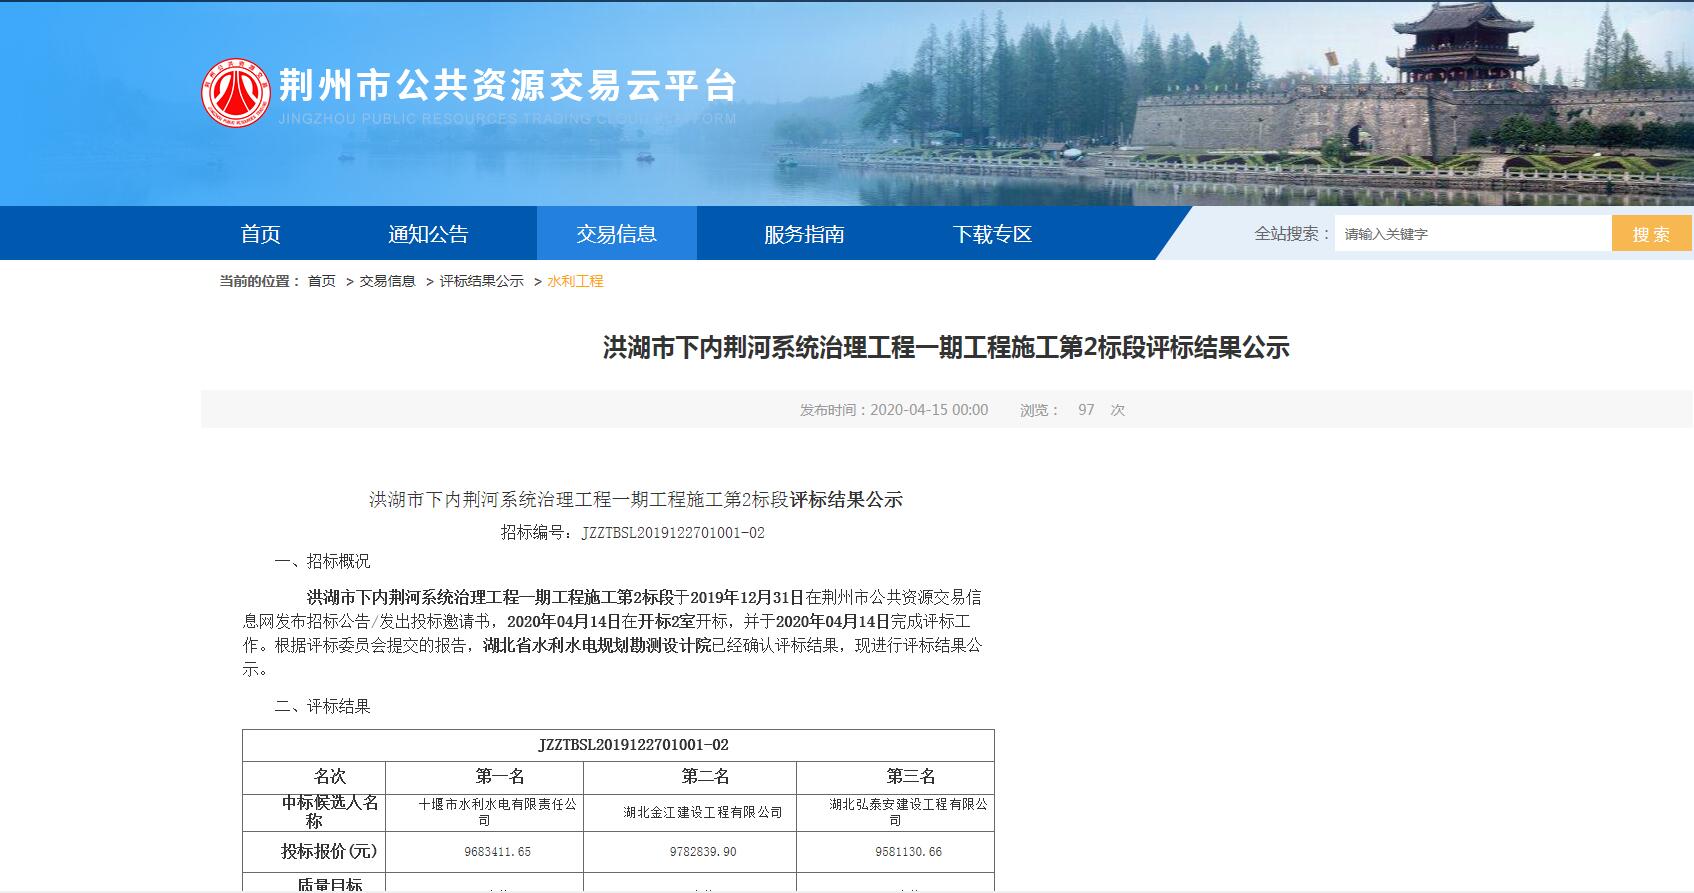Open the 服务指南 navigation item
Screen dimensions: 1694x893
click(x=804, y=234)
